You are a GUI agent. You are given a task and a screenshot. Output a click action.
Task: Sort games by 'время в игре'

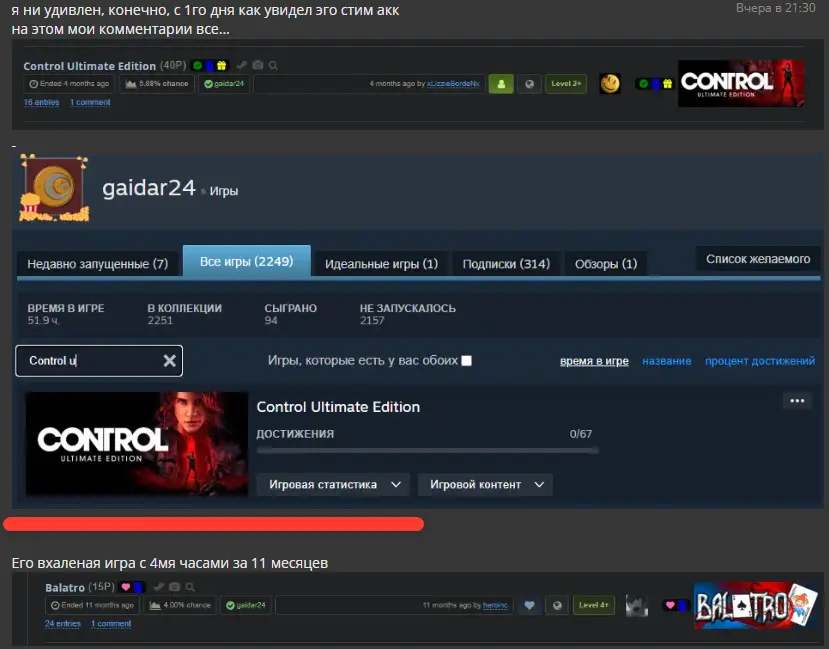point(594,361)
